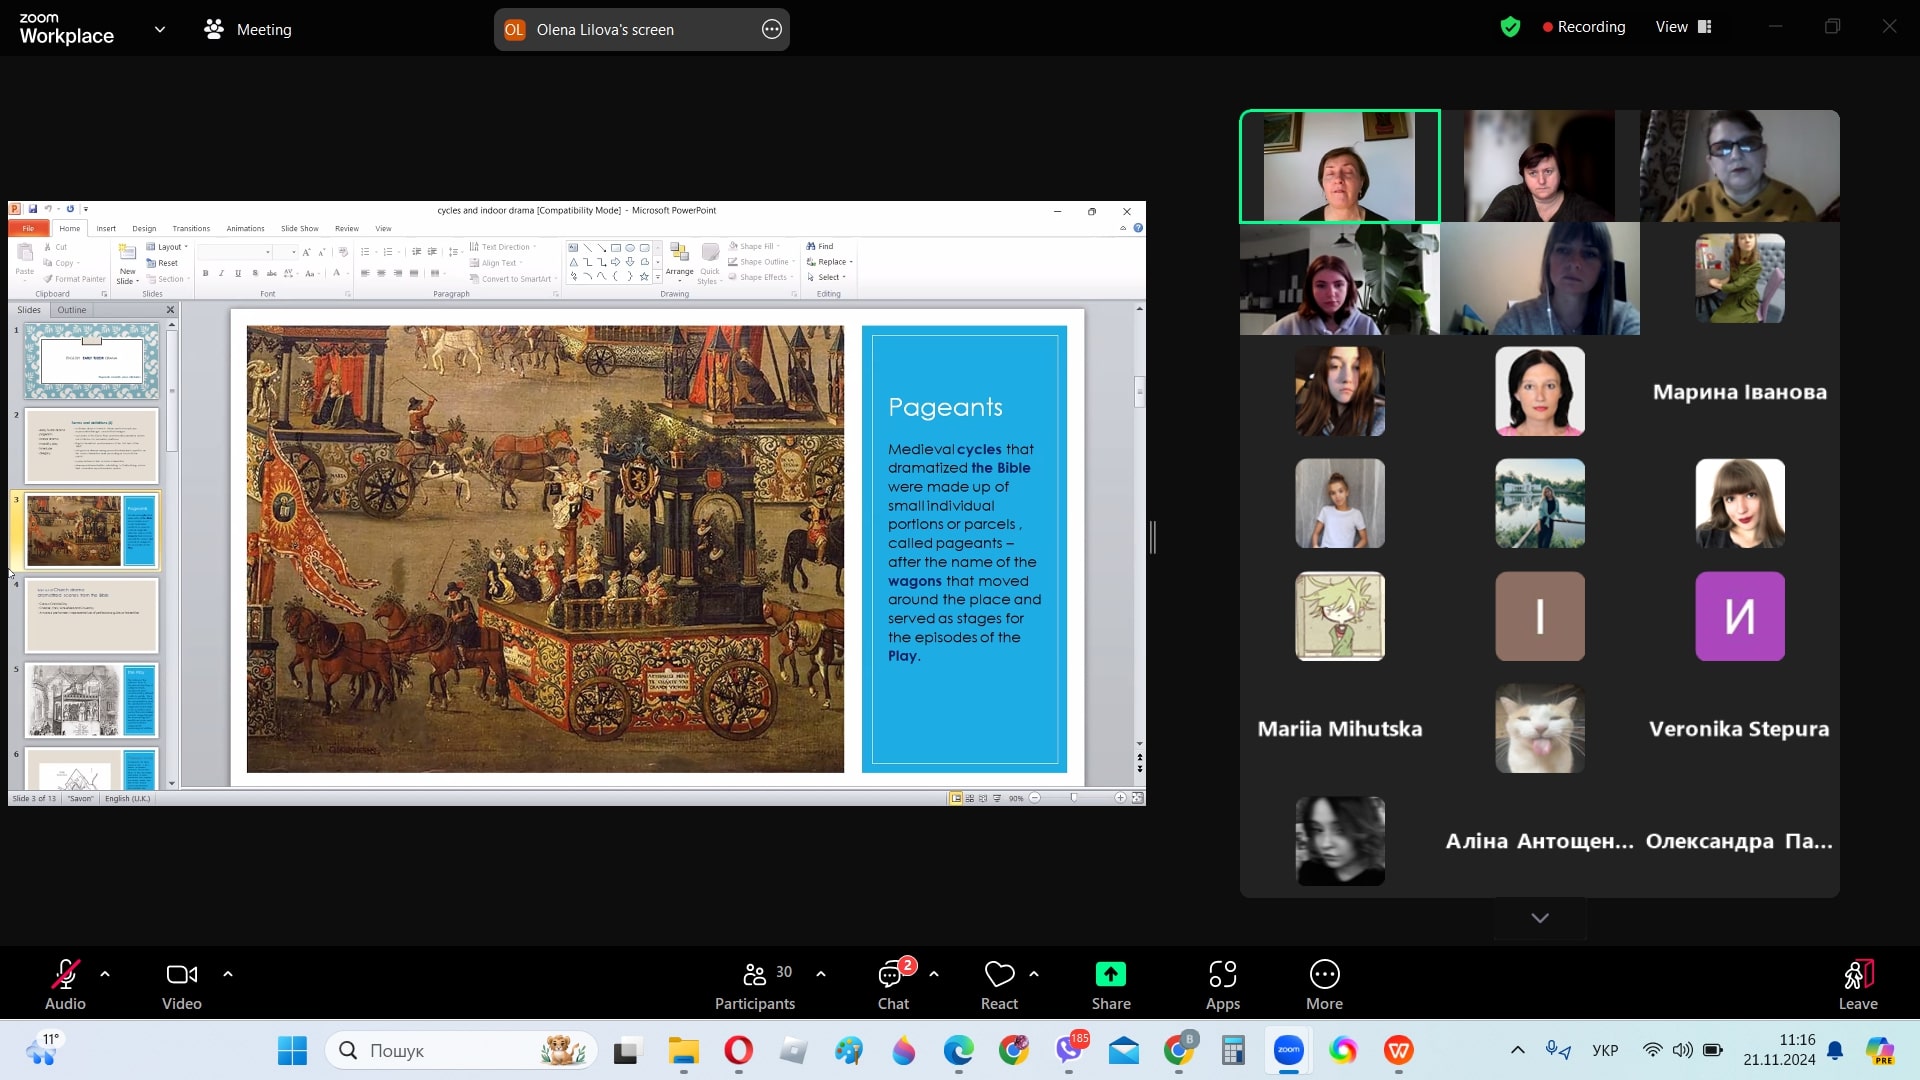Show more participants with the down chevron

pos(1540,918)
